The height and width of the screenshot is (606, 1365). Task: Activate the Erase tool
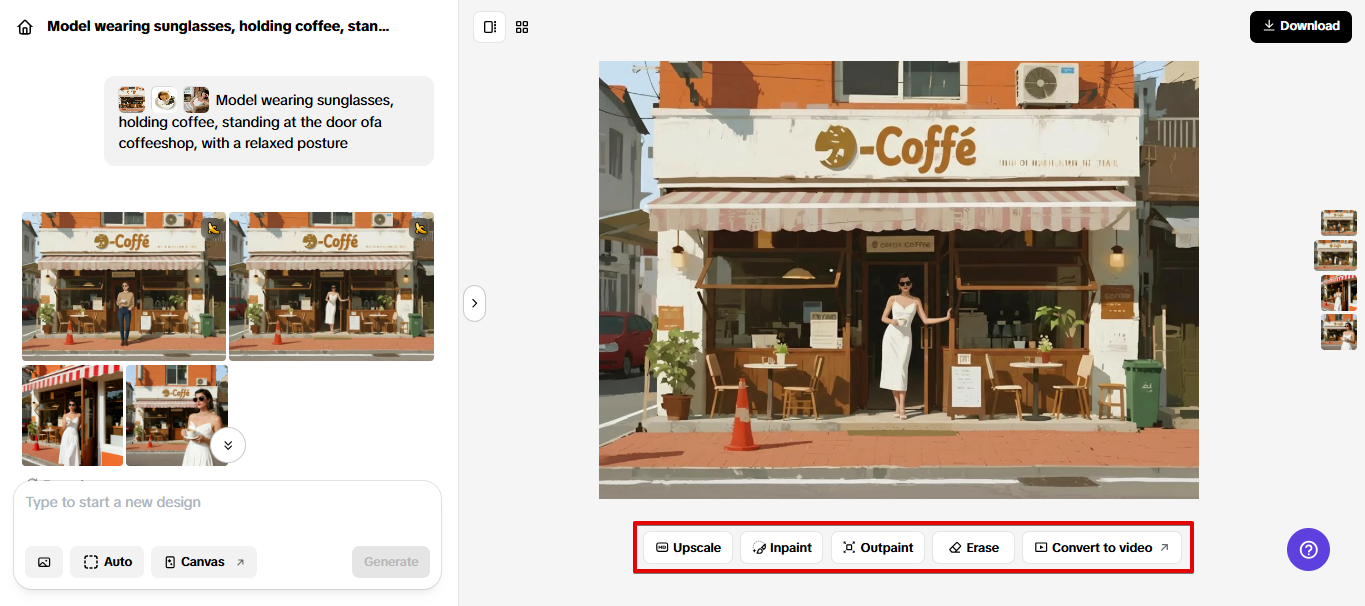pyautogui.click(x=973, y=548)
